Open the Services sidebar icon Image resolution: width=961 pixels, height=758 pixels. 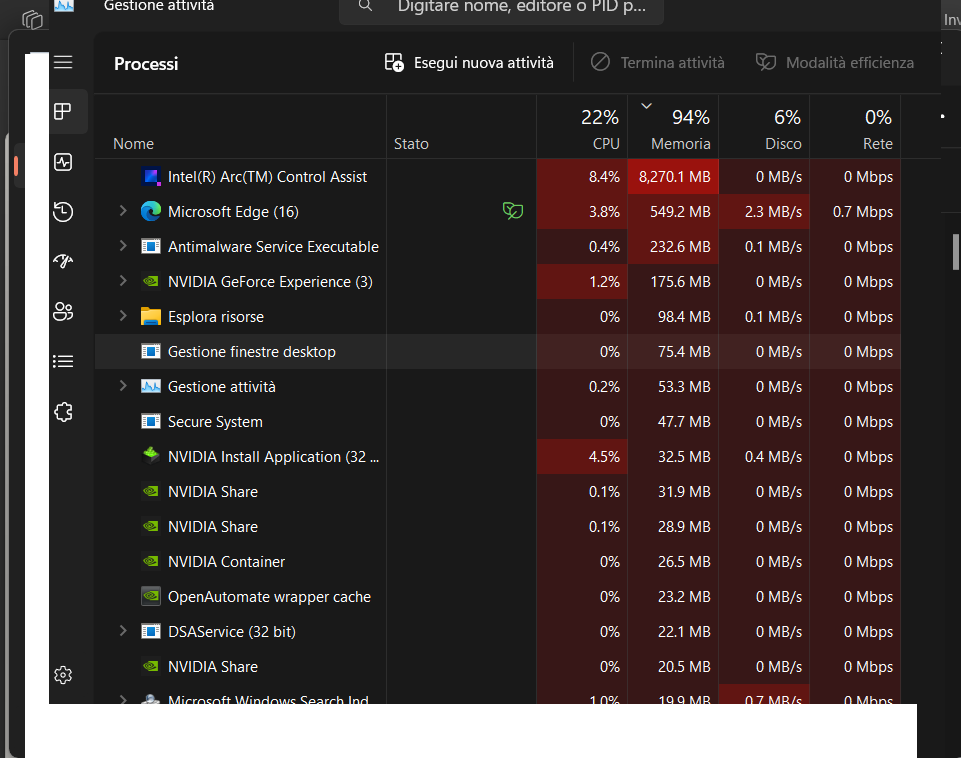[x=63, y=412]
